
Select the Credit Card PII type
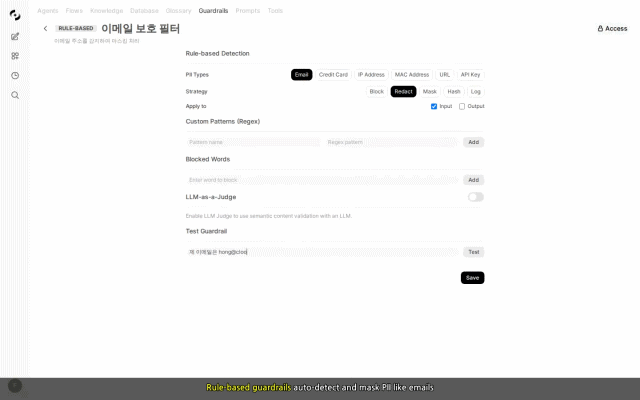point(333,74)
